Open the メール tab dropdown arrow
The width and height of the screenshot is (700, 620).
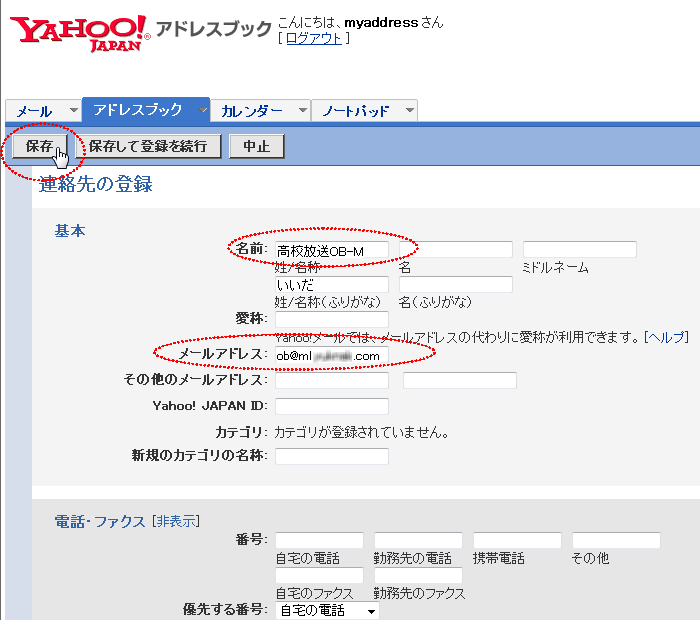(x=73, y=111)
